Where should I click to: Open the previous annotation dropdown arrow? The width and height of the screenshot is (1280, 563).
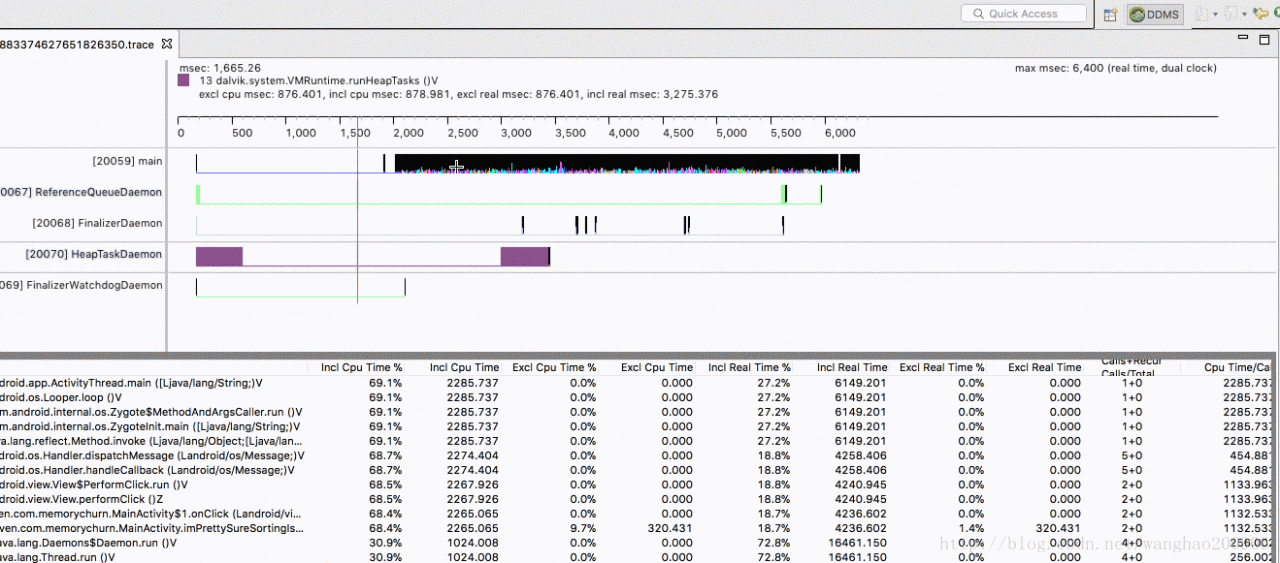tap(1244, 14)
